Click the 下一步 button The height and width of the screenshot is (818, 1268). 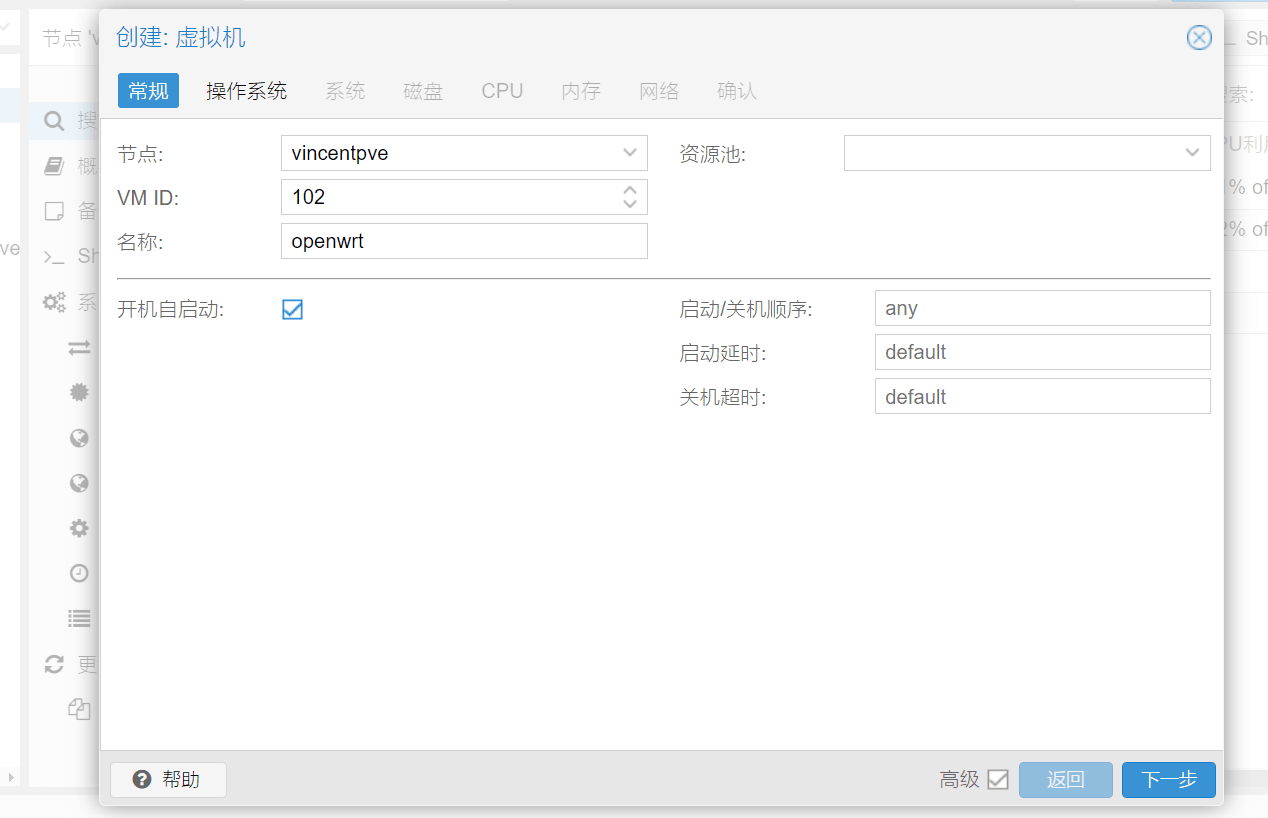1168,780
